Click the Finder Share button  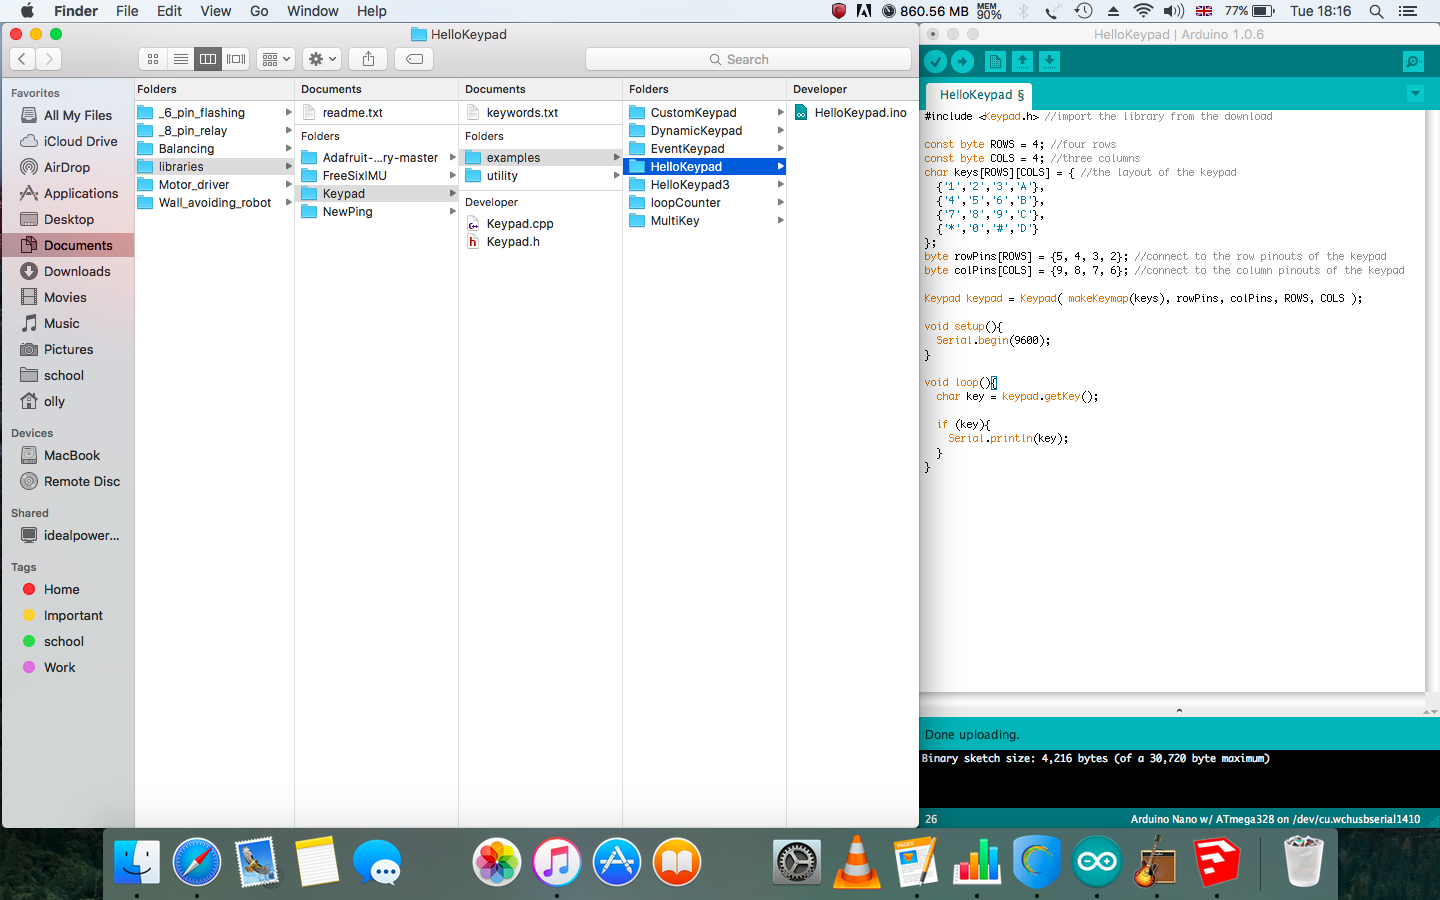click(368, 59)
